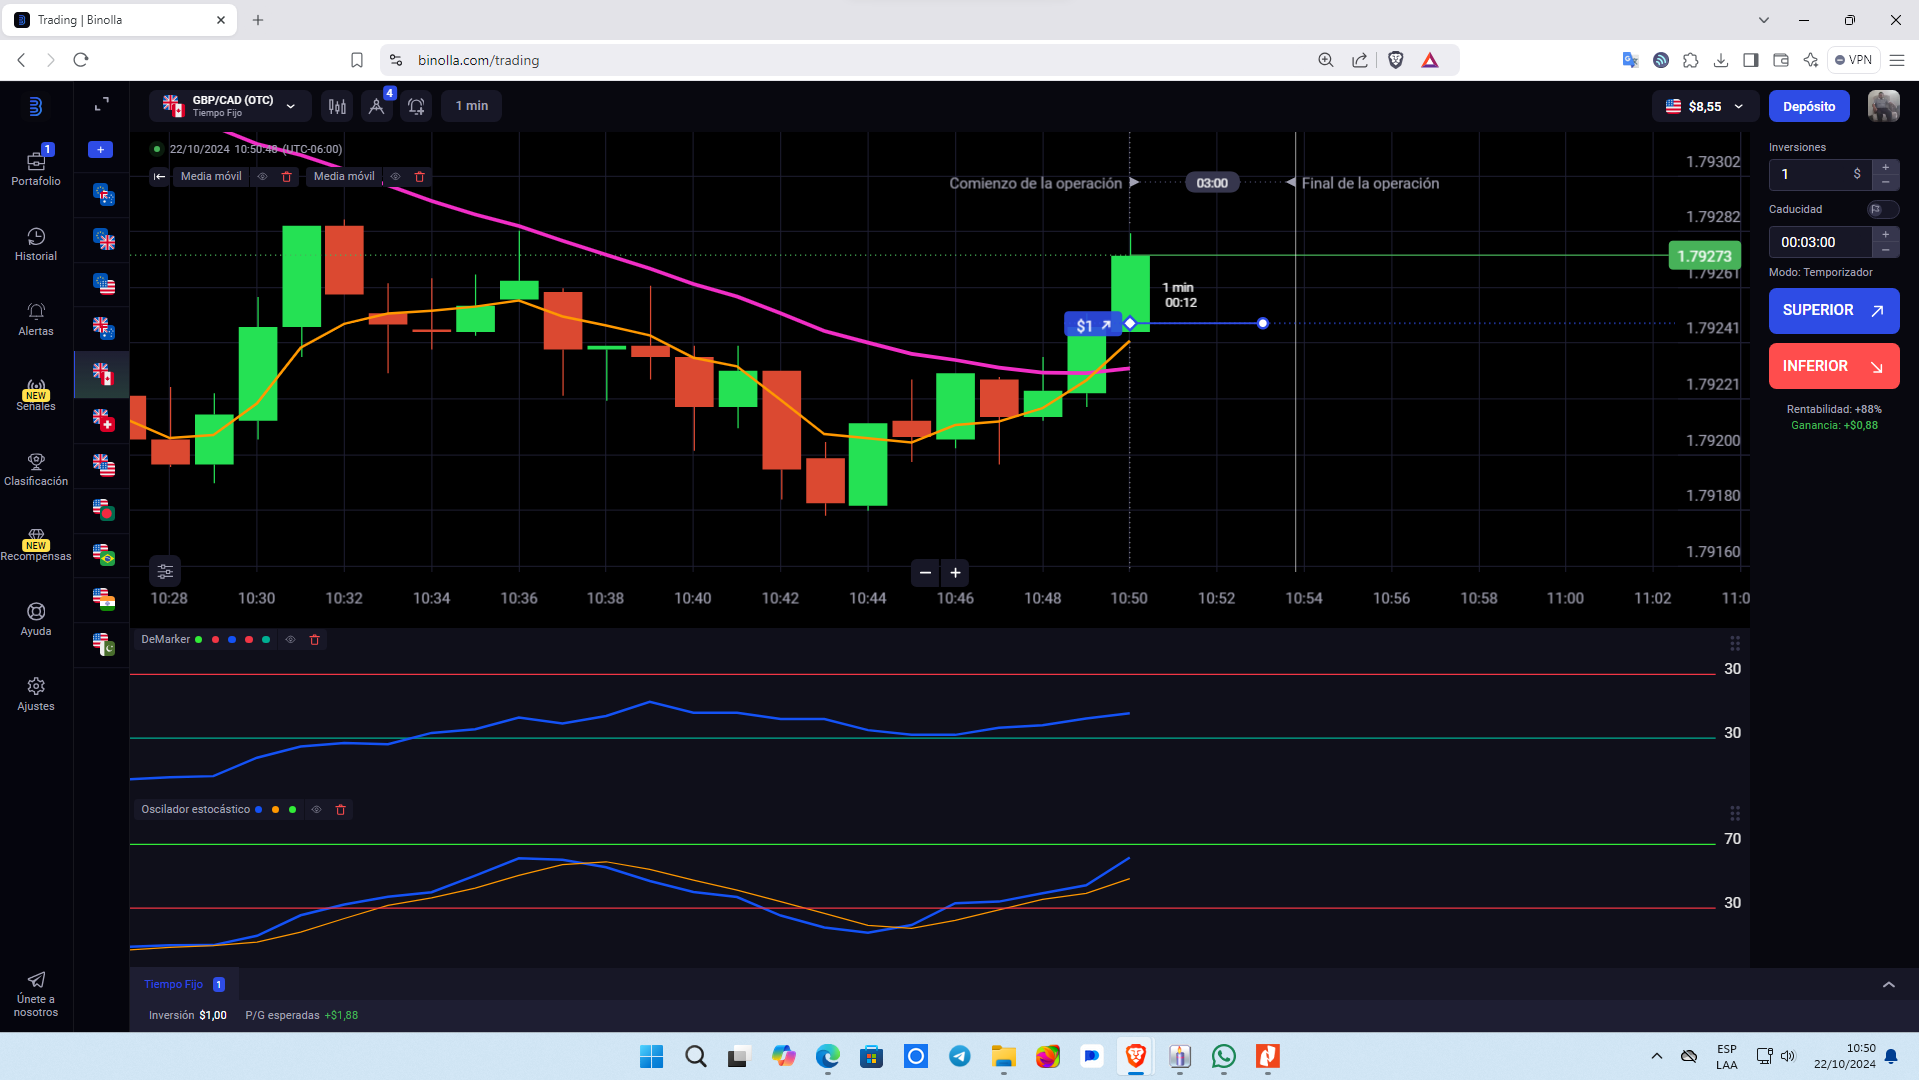
Task: Open Windows Start menu
Action: point(651,1056)
